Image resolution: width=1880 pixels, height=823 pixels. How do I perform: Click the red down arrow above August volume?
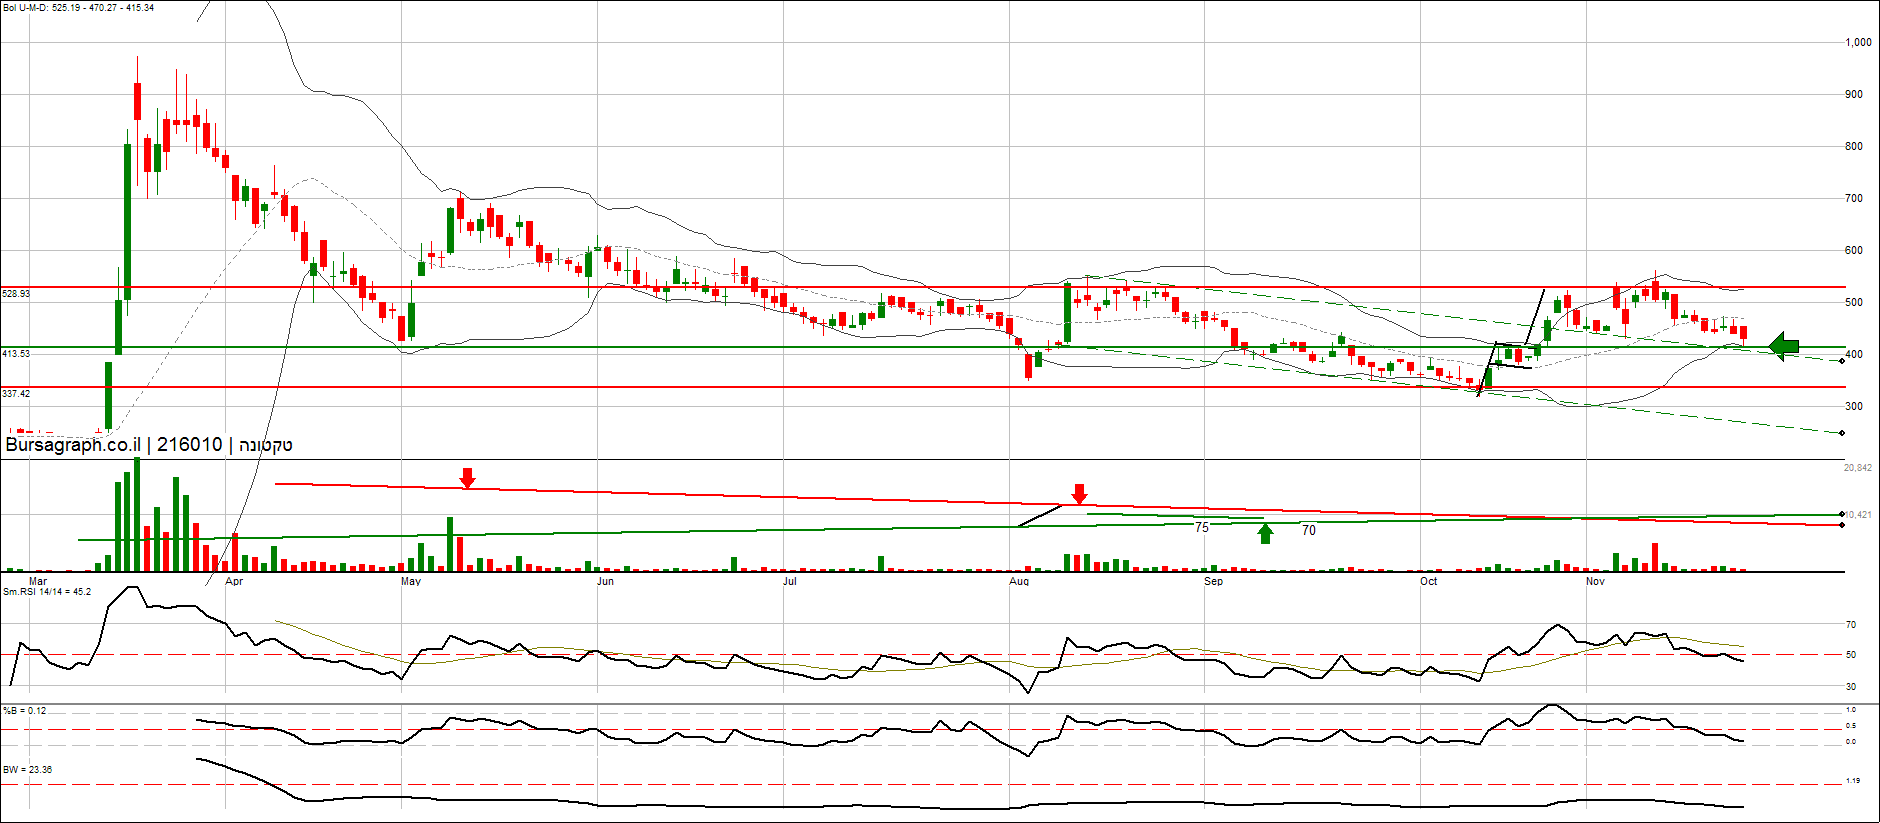(1079, 494)
